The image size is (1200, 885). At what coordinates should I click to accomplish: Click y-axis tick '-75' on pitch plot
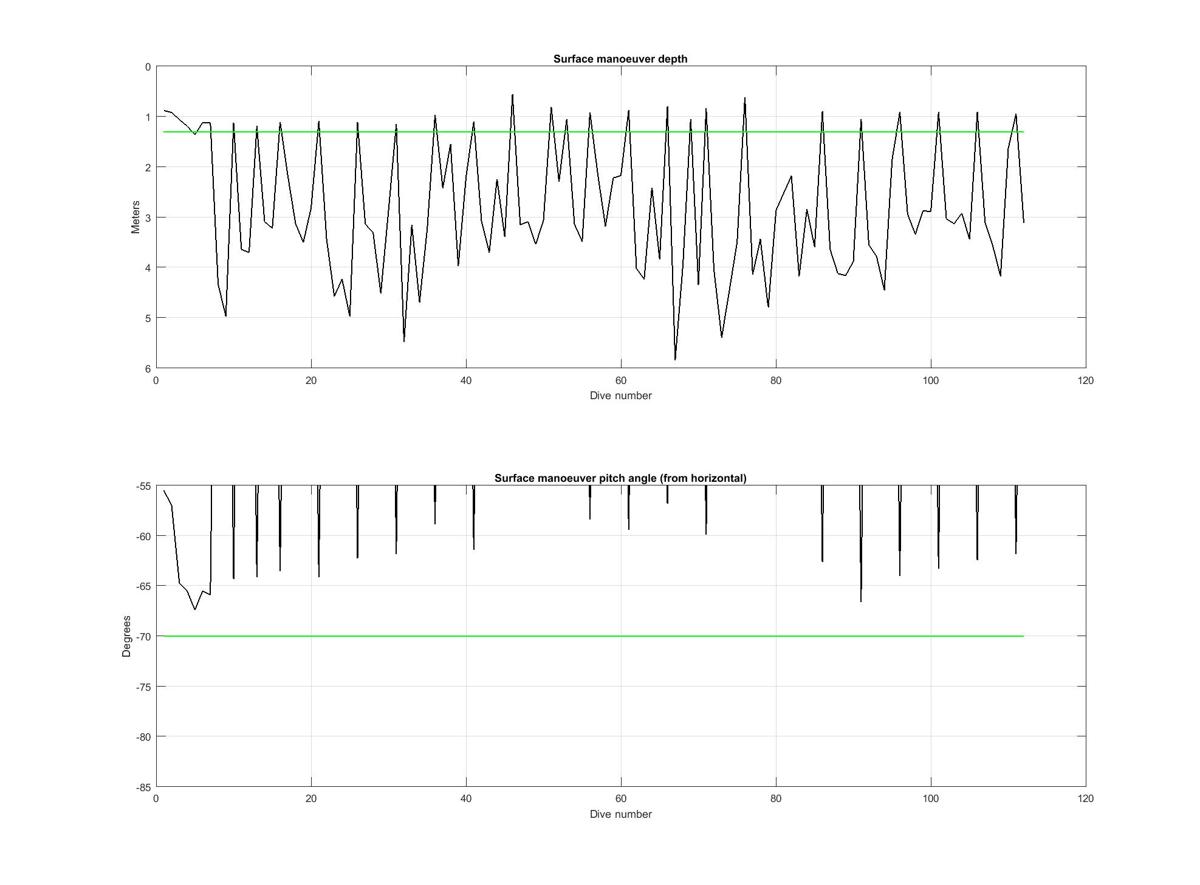[x=142, y=687]
